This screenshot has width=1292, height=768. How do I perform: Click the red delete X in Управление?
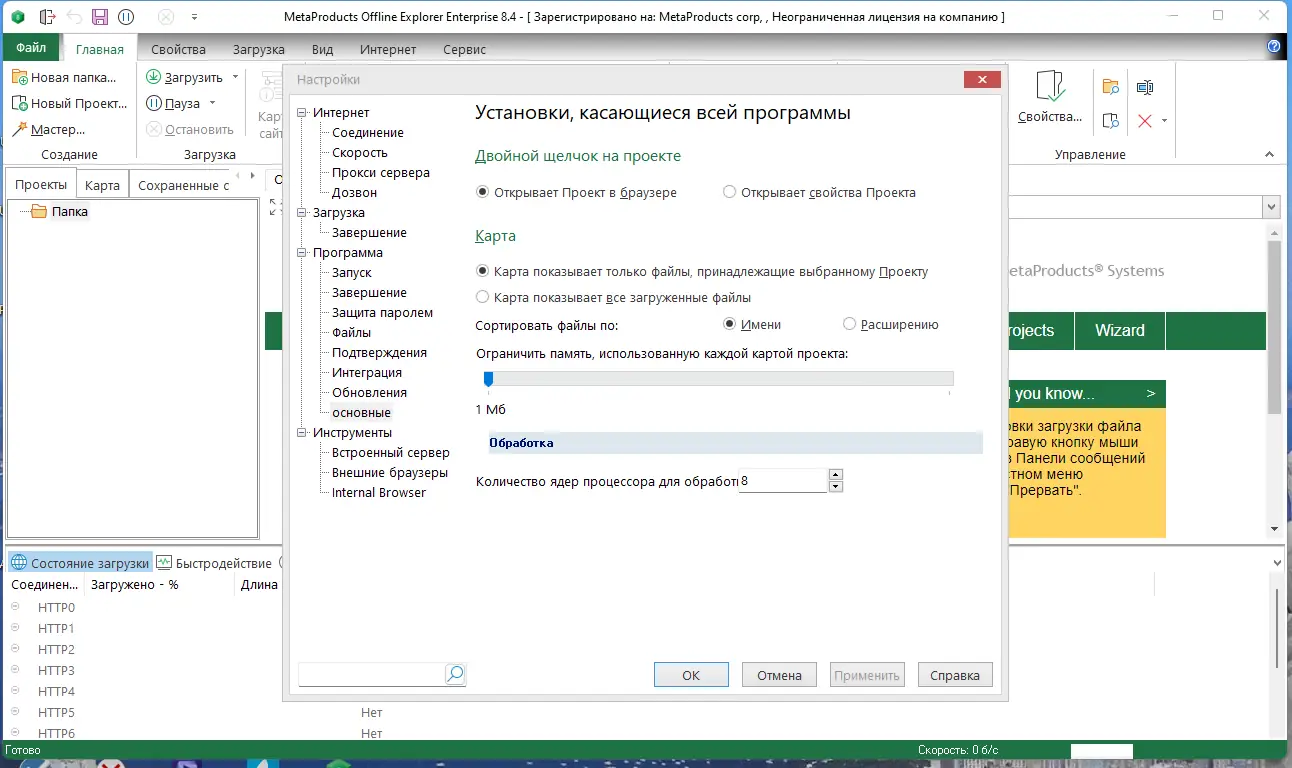tap(1145, 121)
